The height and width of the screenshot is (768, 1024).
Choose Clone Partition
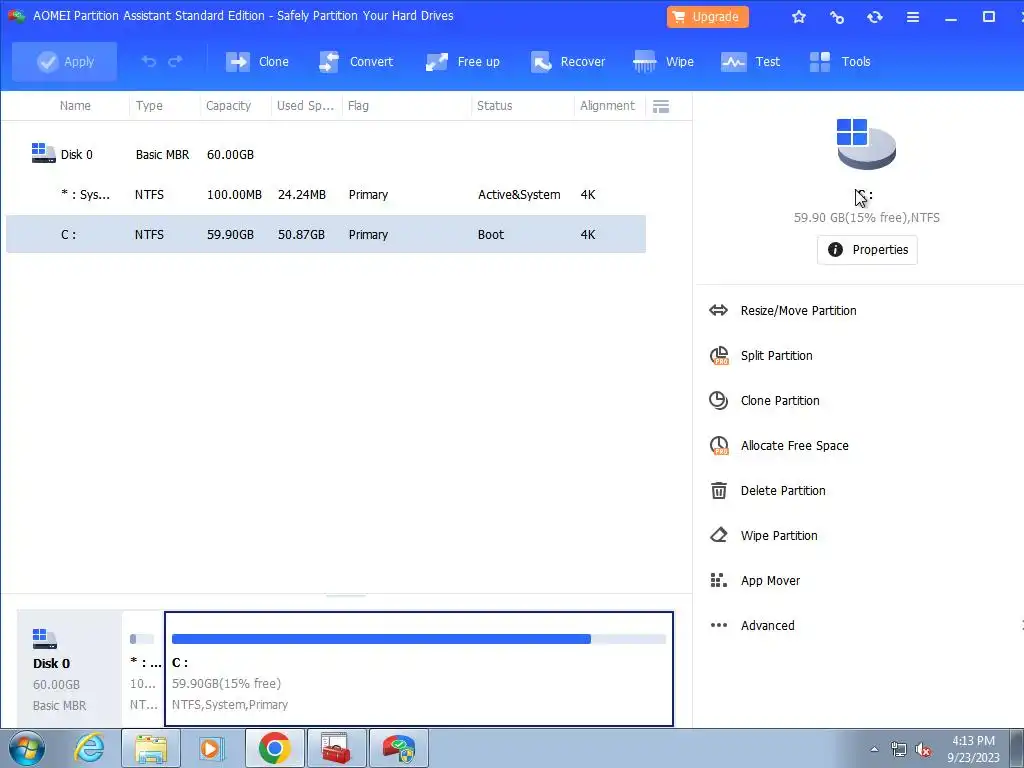pyautogui.click(x=780, y=400)
